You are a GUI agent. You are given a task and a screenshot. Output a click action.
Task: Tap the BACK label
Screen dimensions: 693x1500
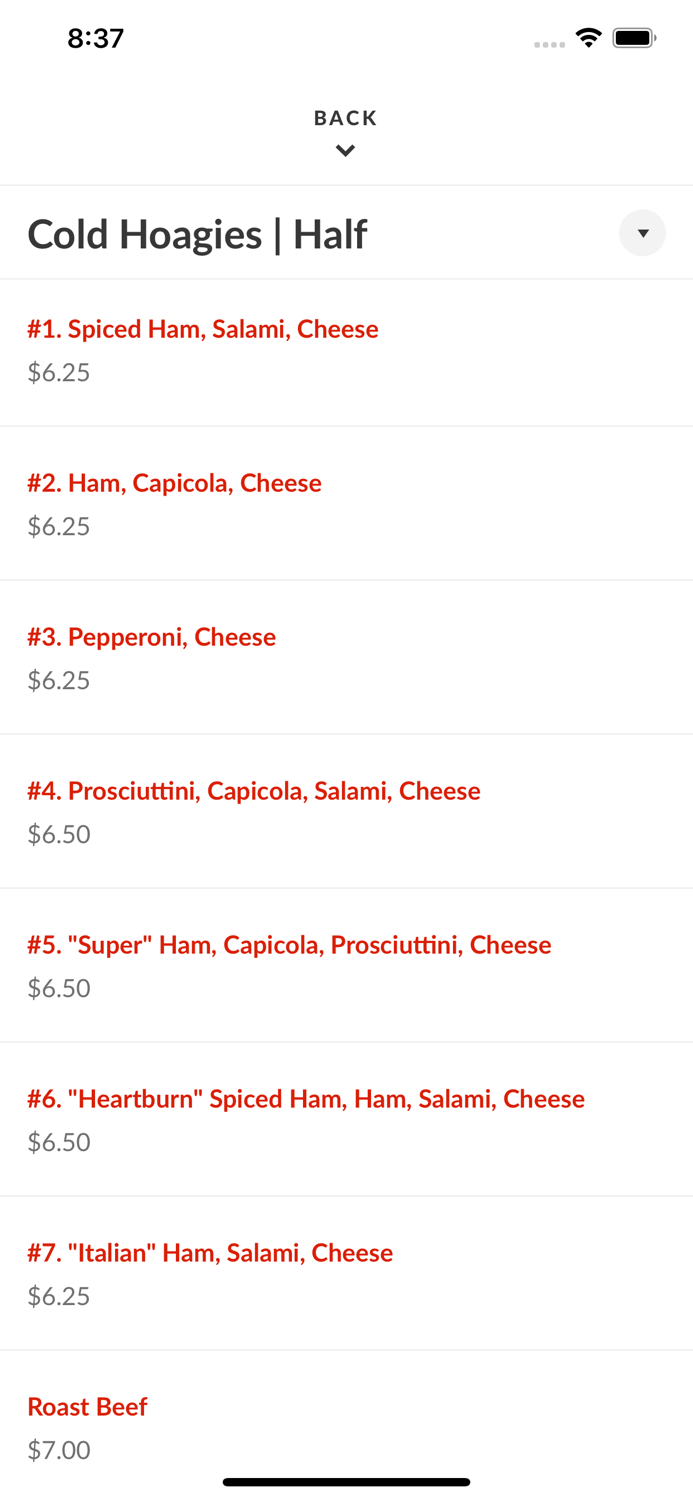pyautogui.click(x=345, y=117)
